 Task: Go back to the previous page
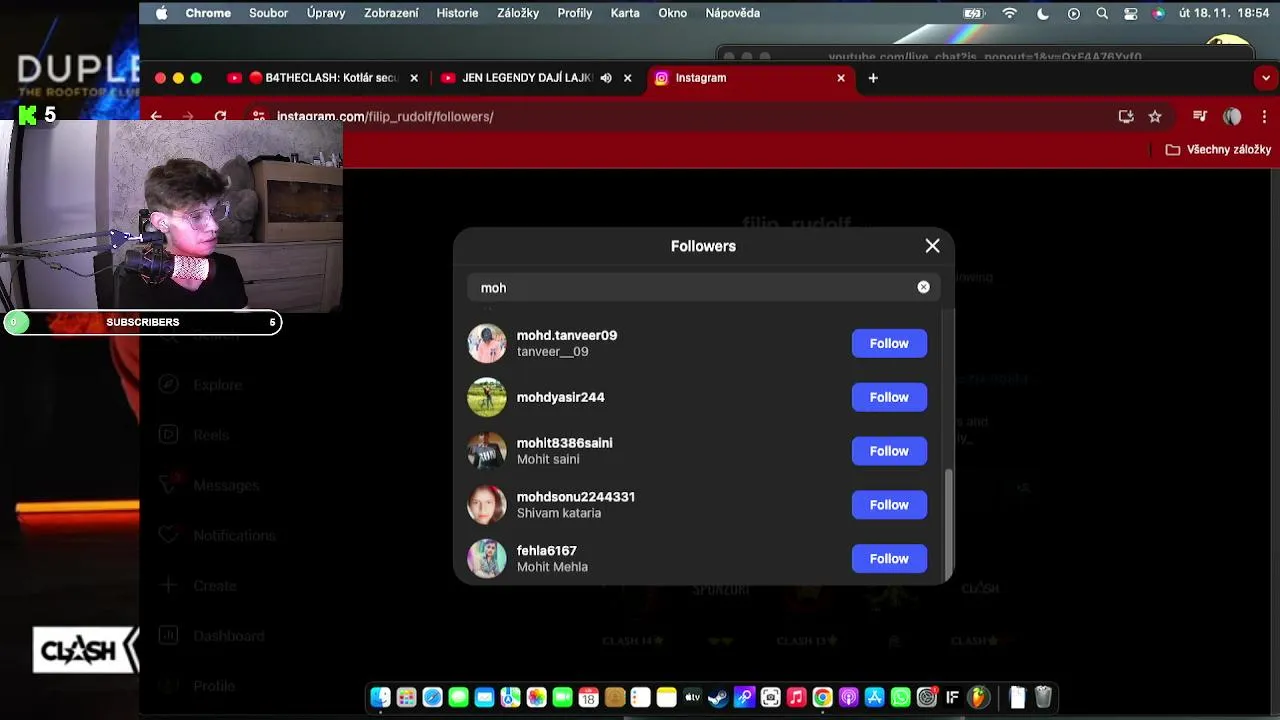coord(156,117)
